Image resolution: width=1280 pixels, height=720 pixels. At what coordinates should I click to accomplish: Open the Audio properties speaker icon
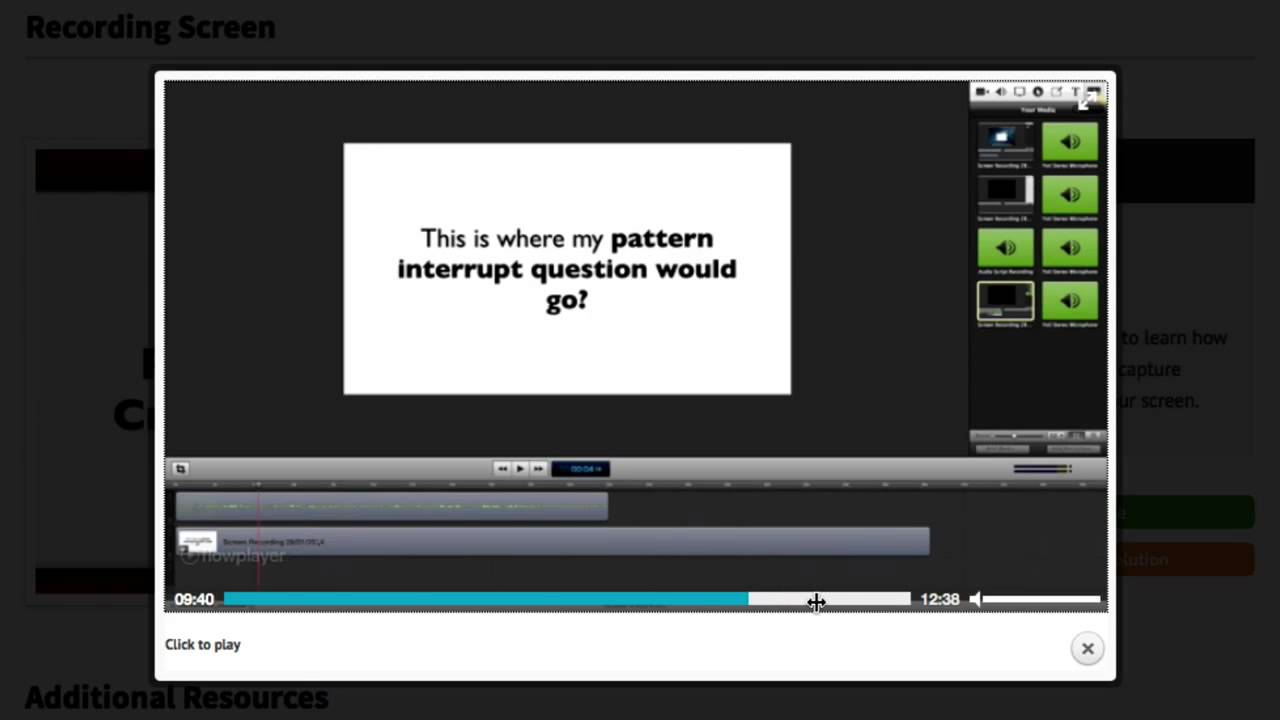pyautogui.click(x=1000, y=92)
